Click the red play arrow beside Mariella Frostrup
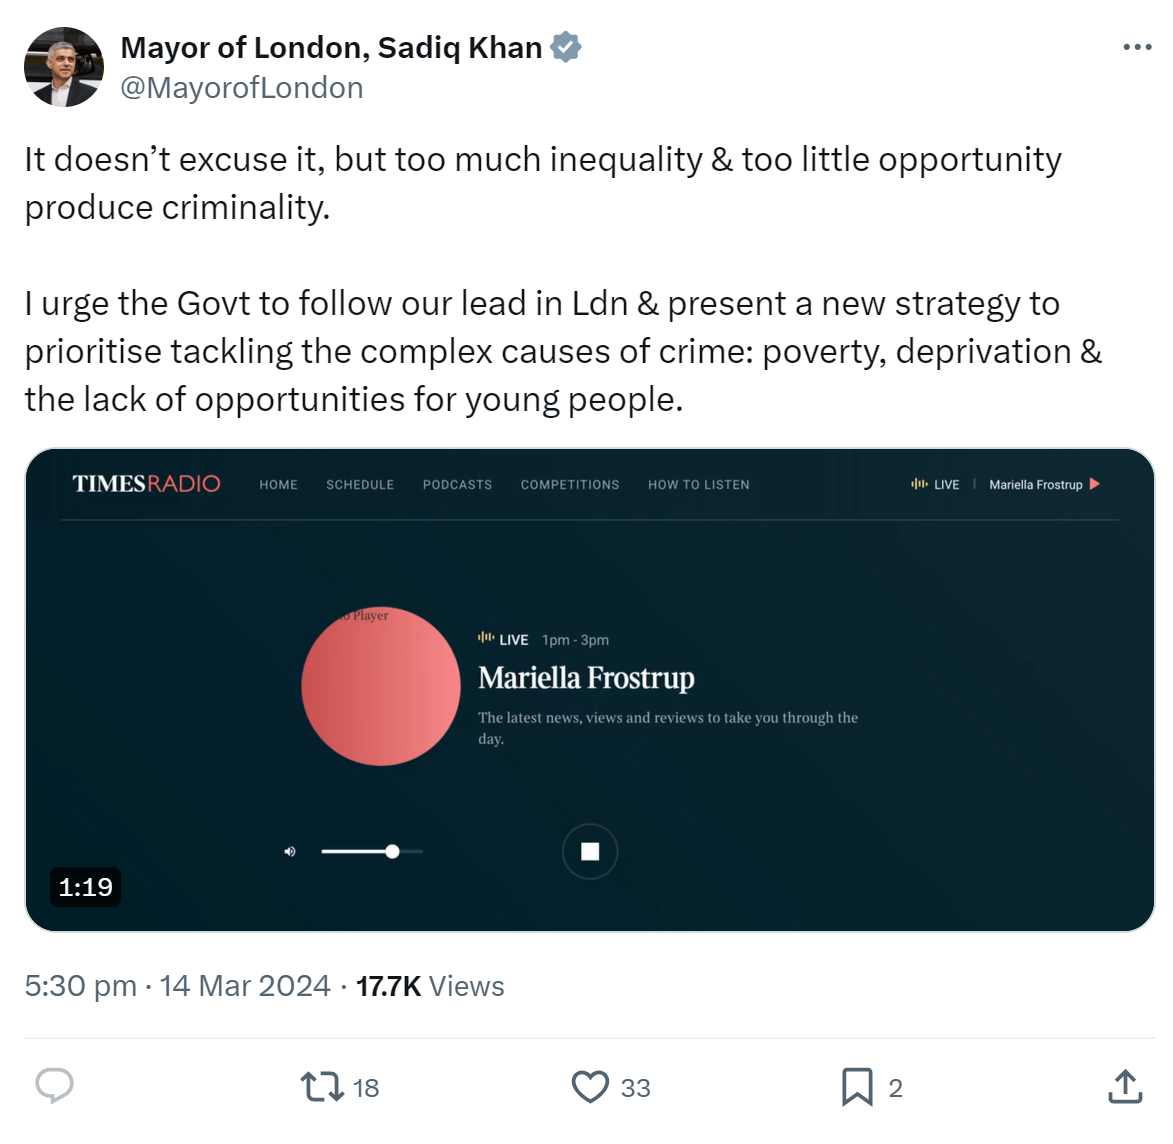 pyautogui.click(x=1095, y=484)
